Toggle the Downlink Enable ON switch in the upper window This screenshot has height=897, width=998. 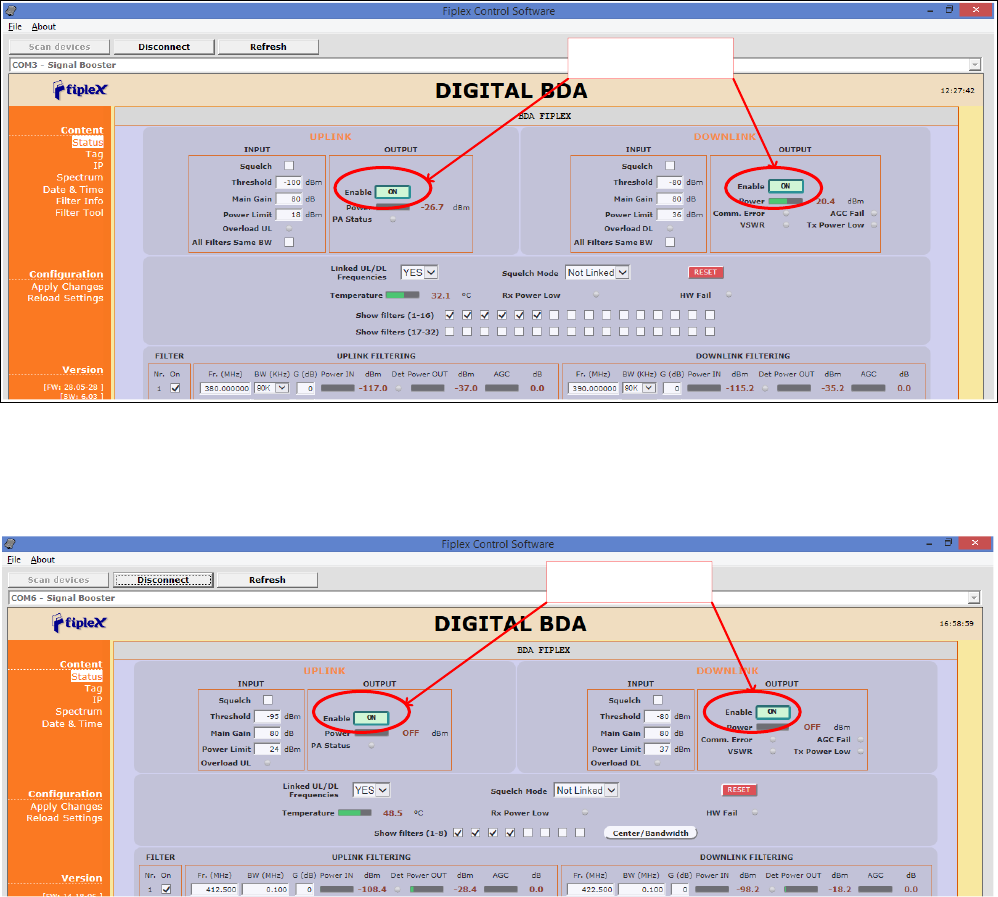[x=785, y=186]
